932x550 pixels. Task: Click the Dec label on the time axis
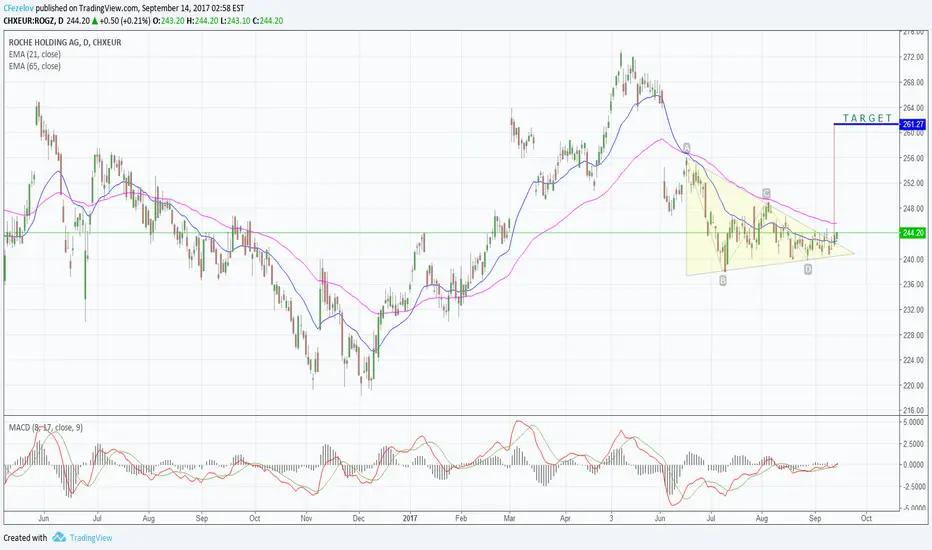coord(358,518)
